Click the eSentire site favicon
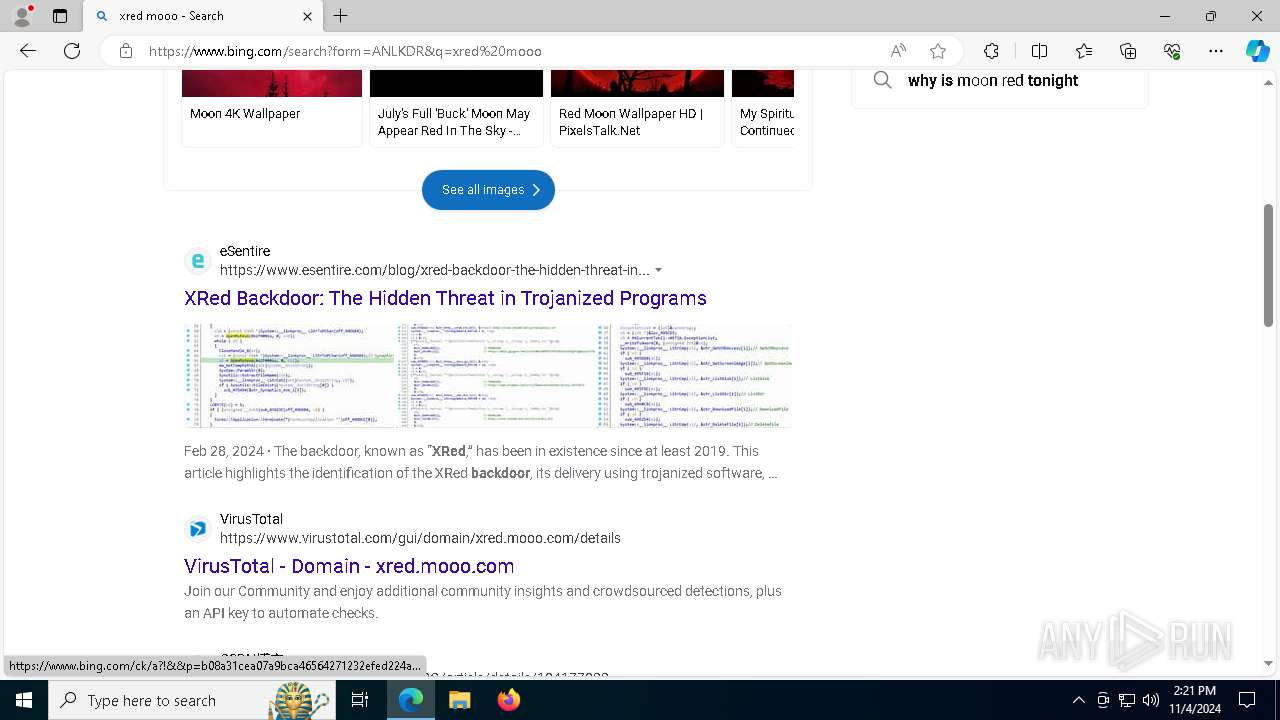The width and height of the screenshot is (1280, 720). (x=198, y=261)
